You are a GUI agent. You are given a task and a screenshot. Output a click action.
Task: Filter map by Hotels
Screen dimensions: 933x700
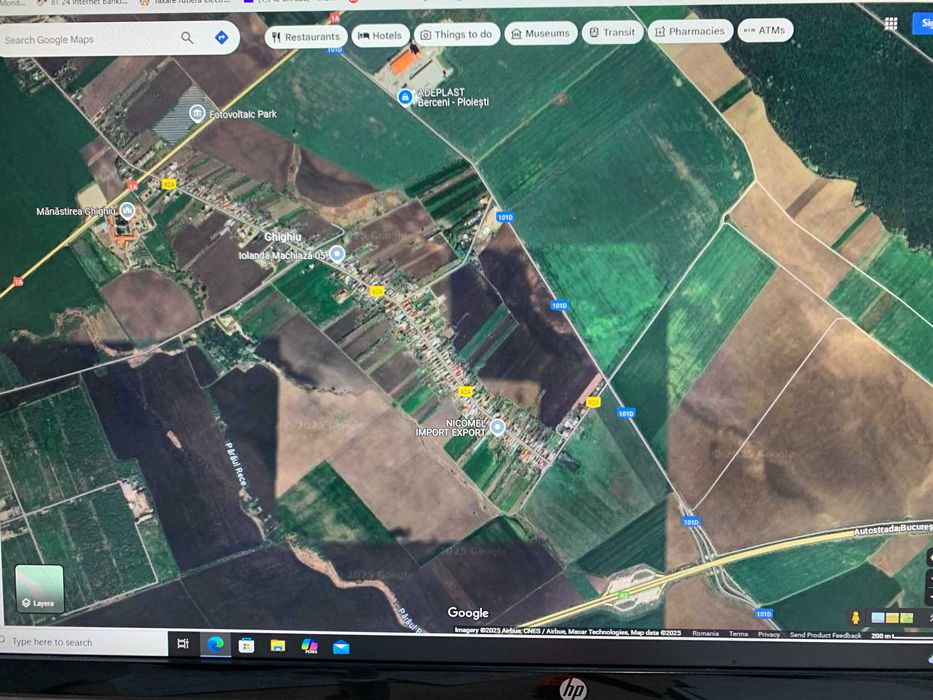coord(381,36)
